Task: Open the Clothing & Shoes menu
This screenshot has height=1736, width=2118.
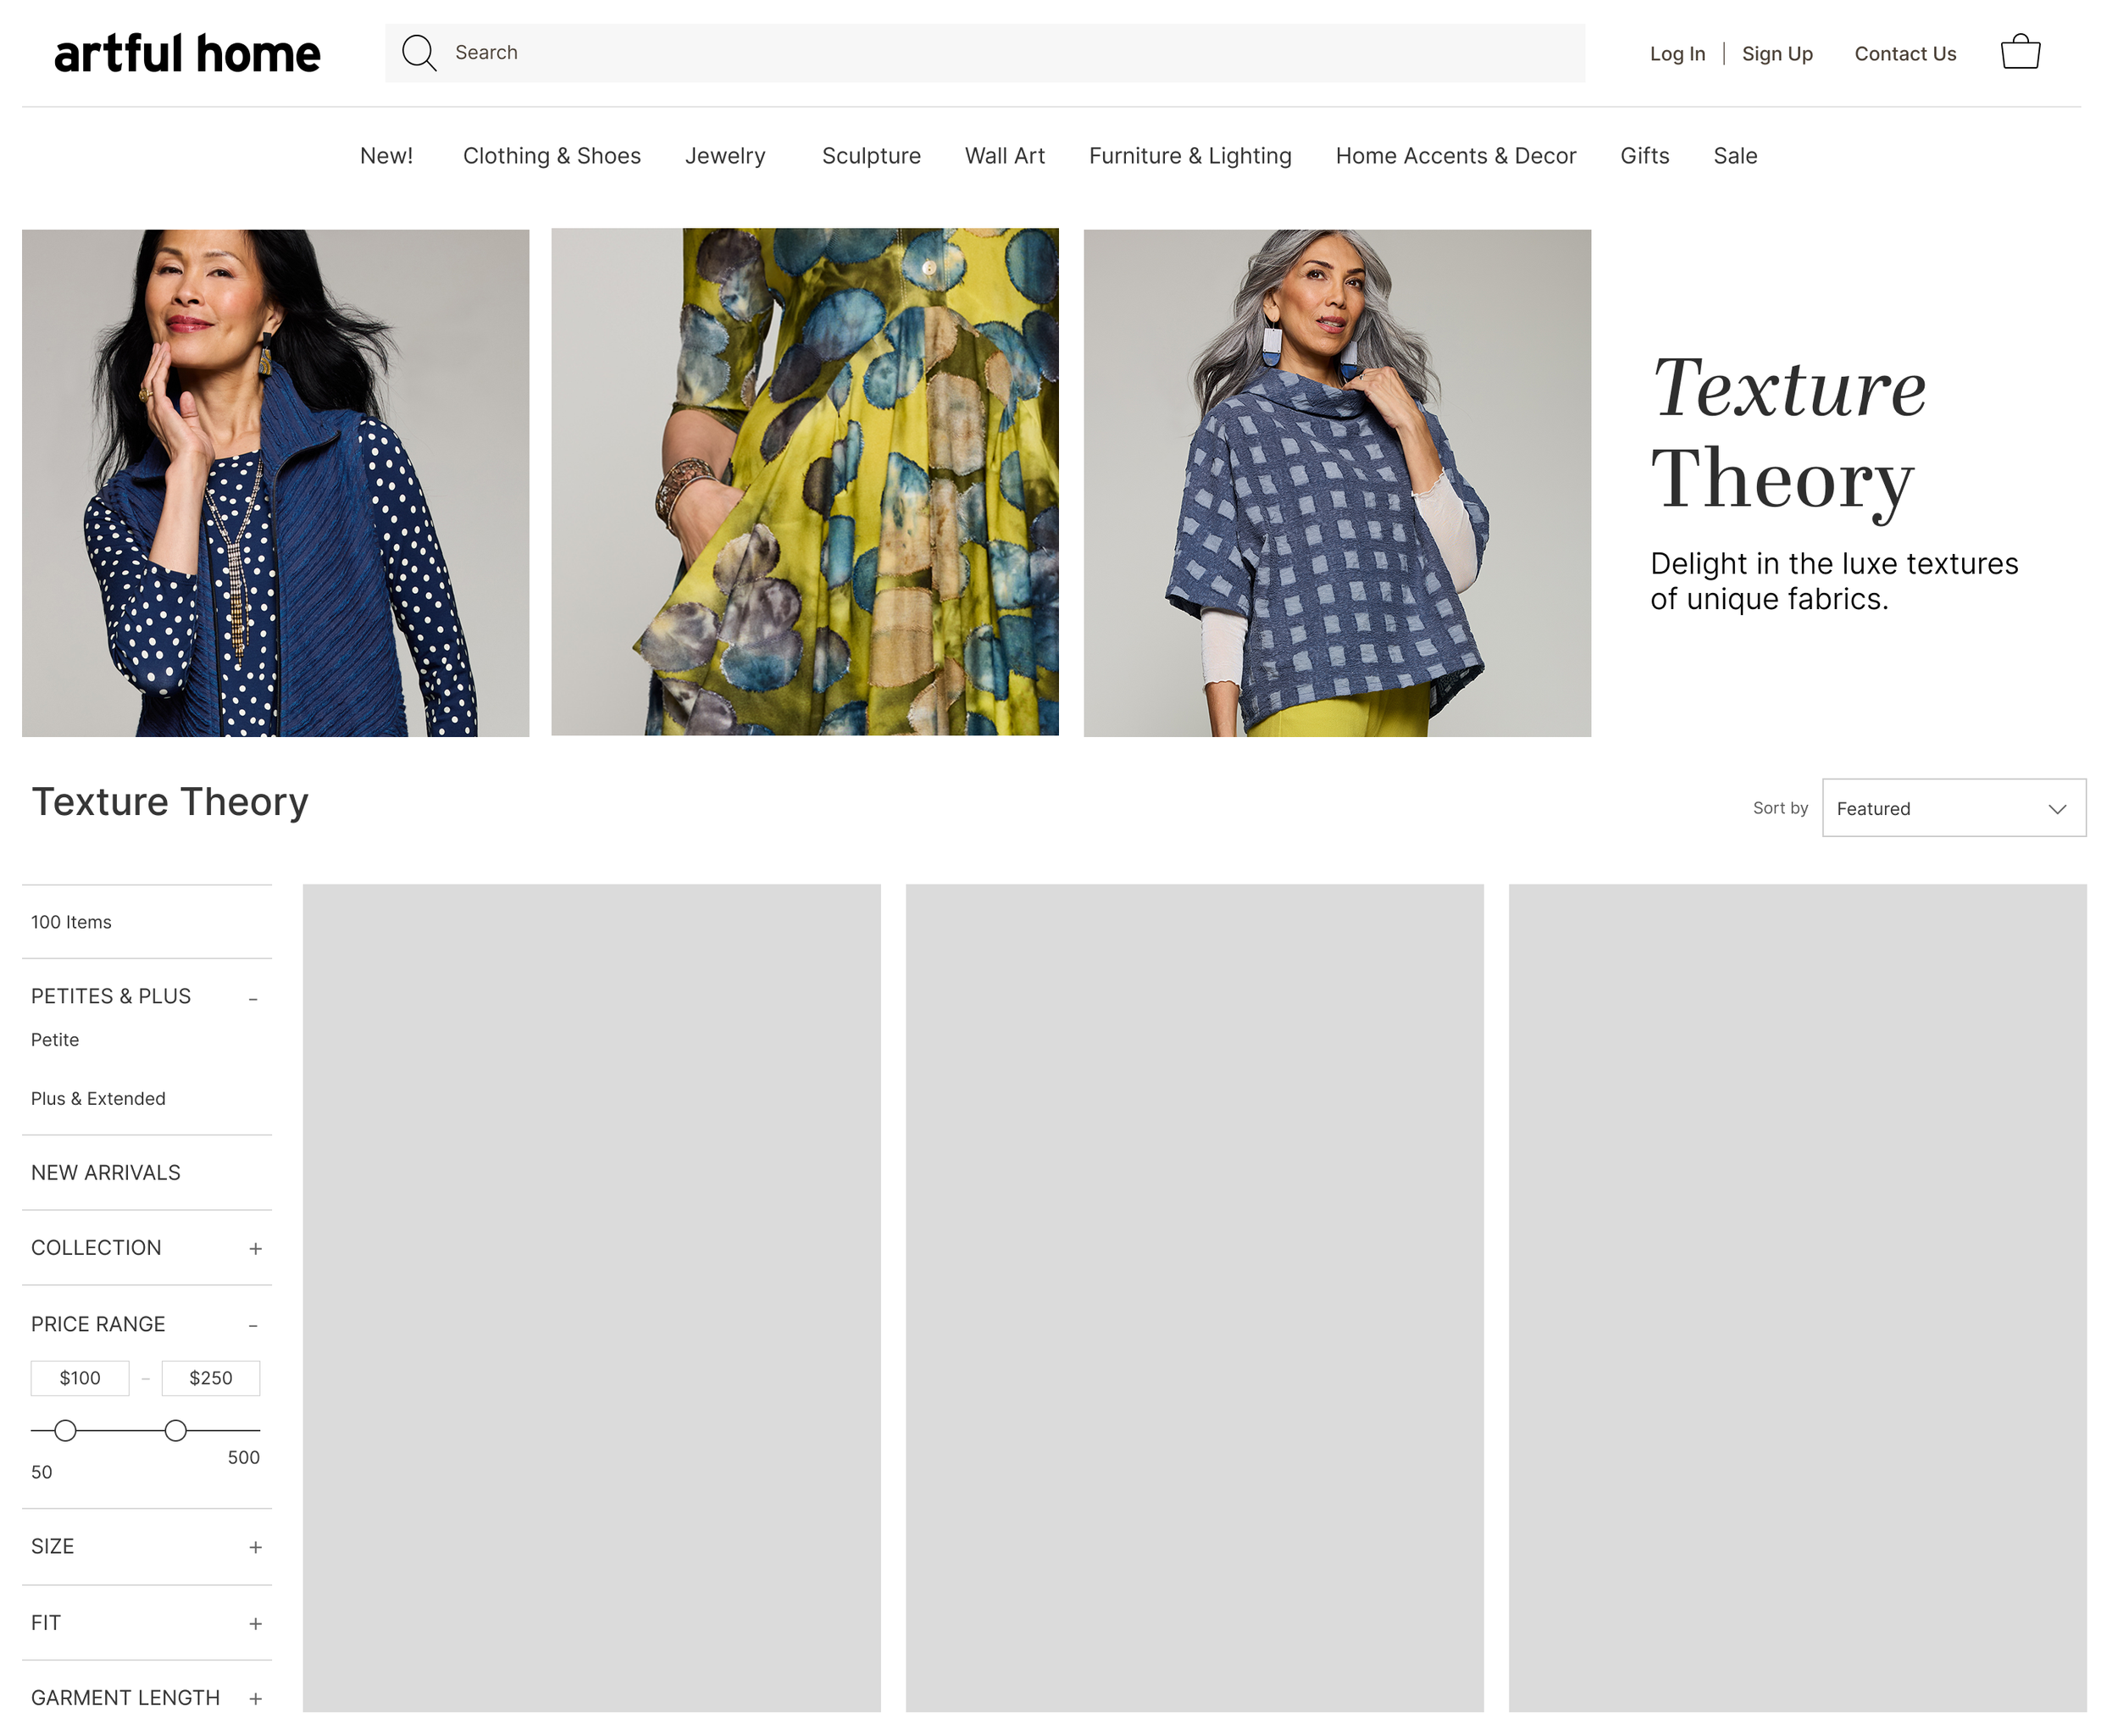Action: click(x=551, y=156)
